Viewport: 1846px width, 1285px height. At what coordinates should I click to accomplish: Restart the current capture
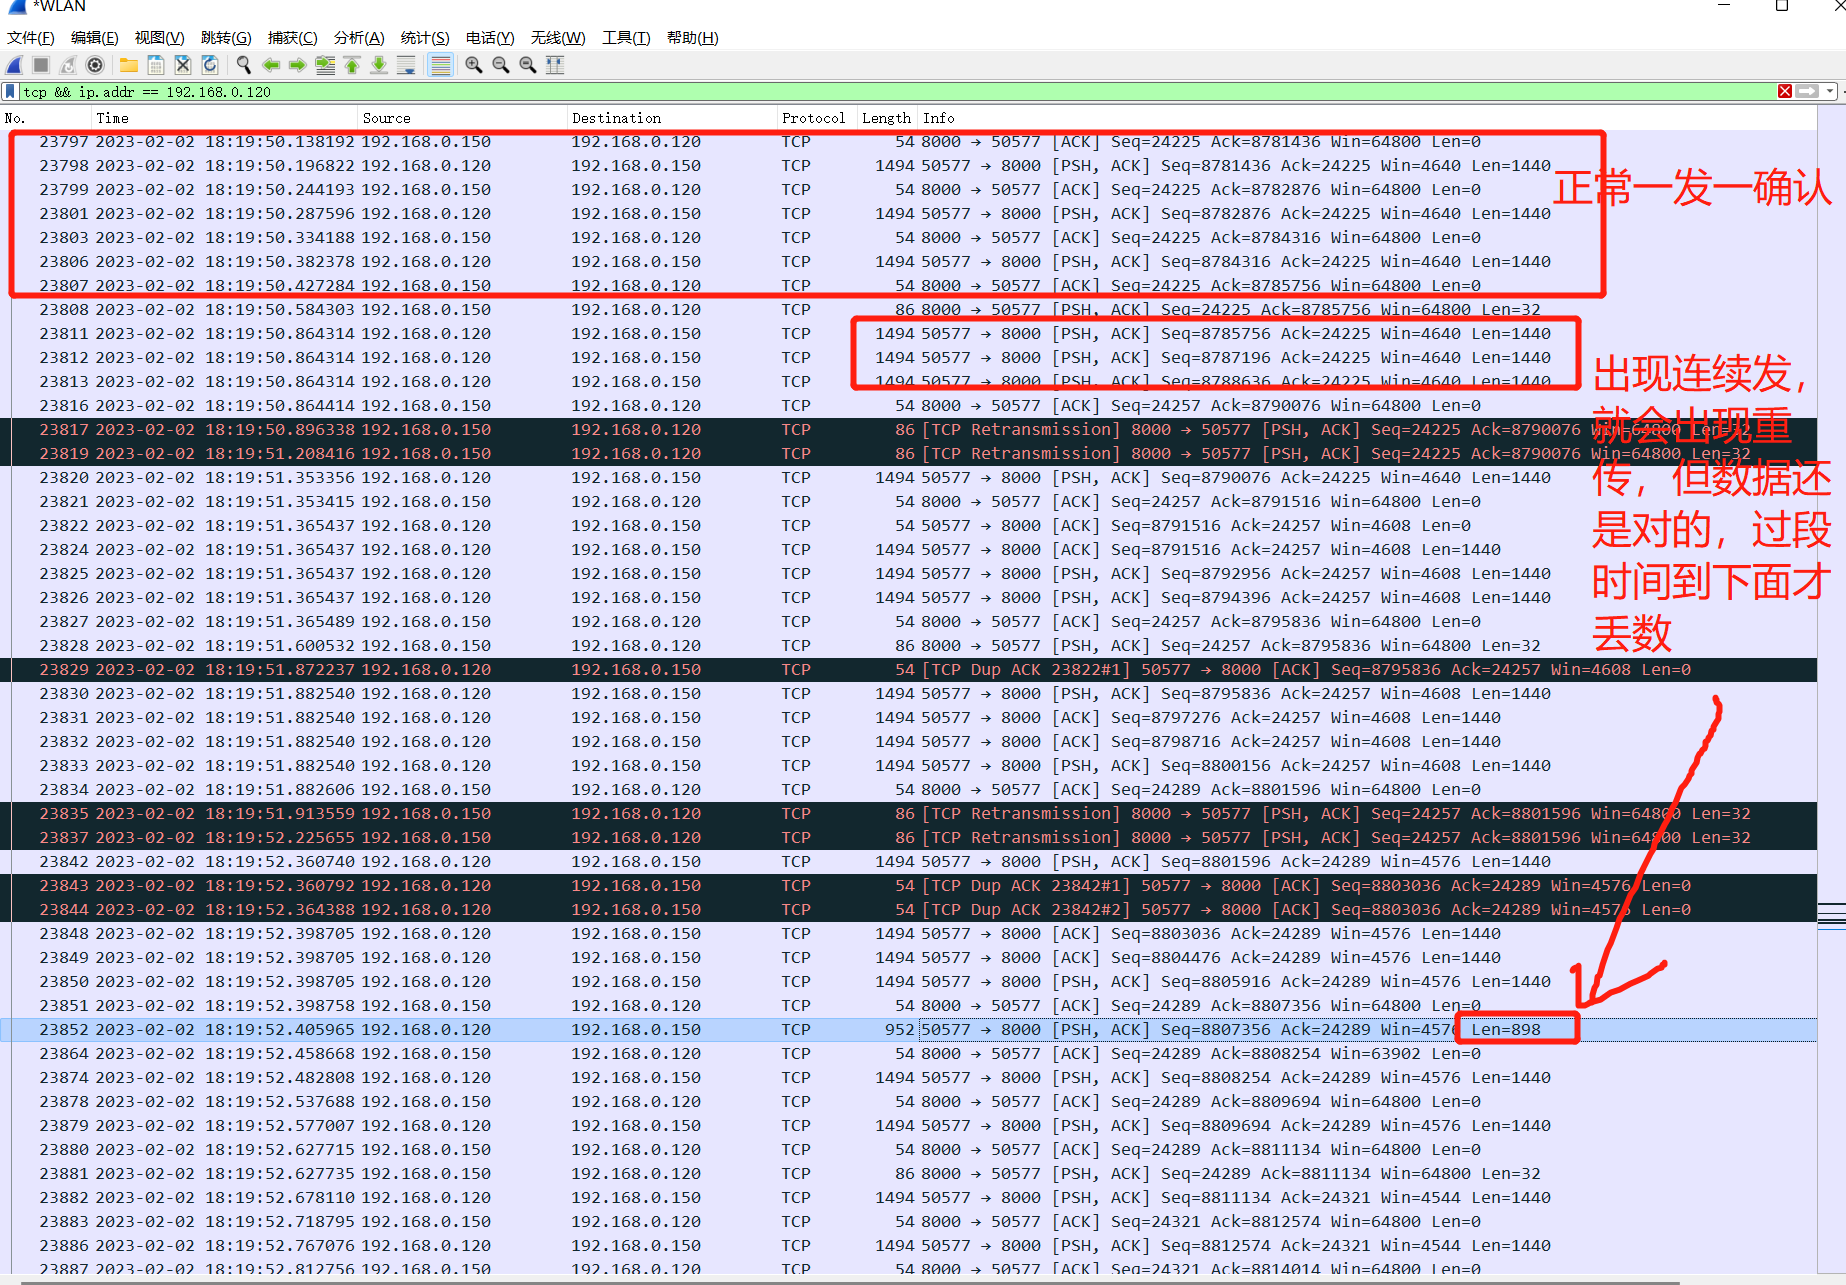coord(68,65)
